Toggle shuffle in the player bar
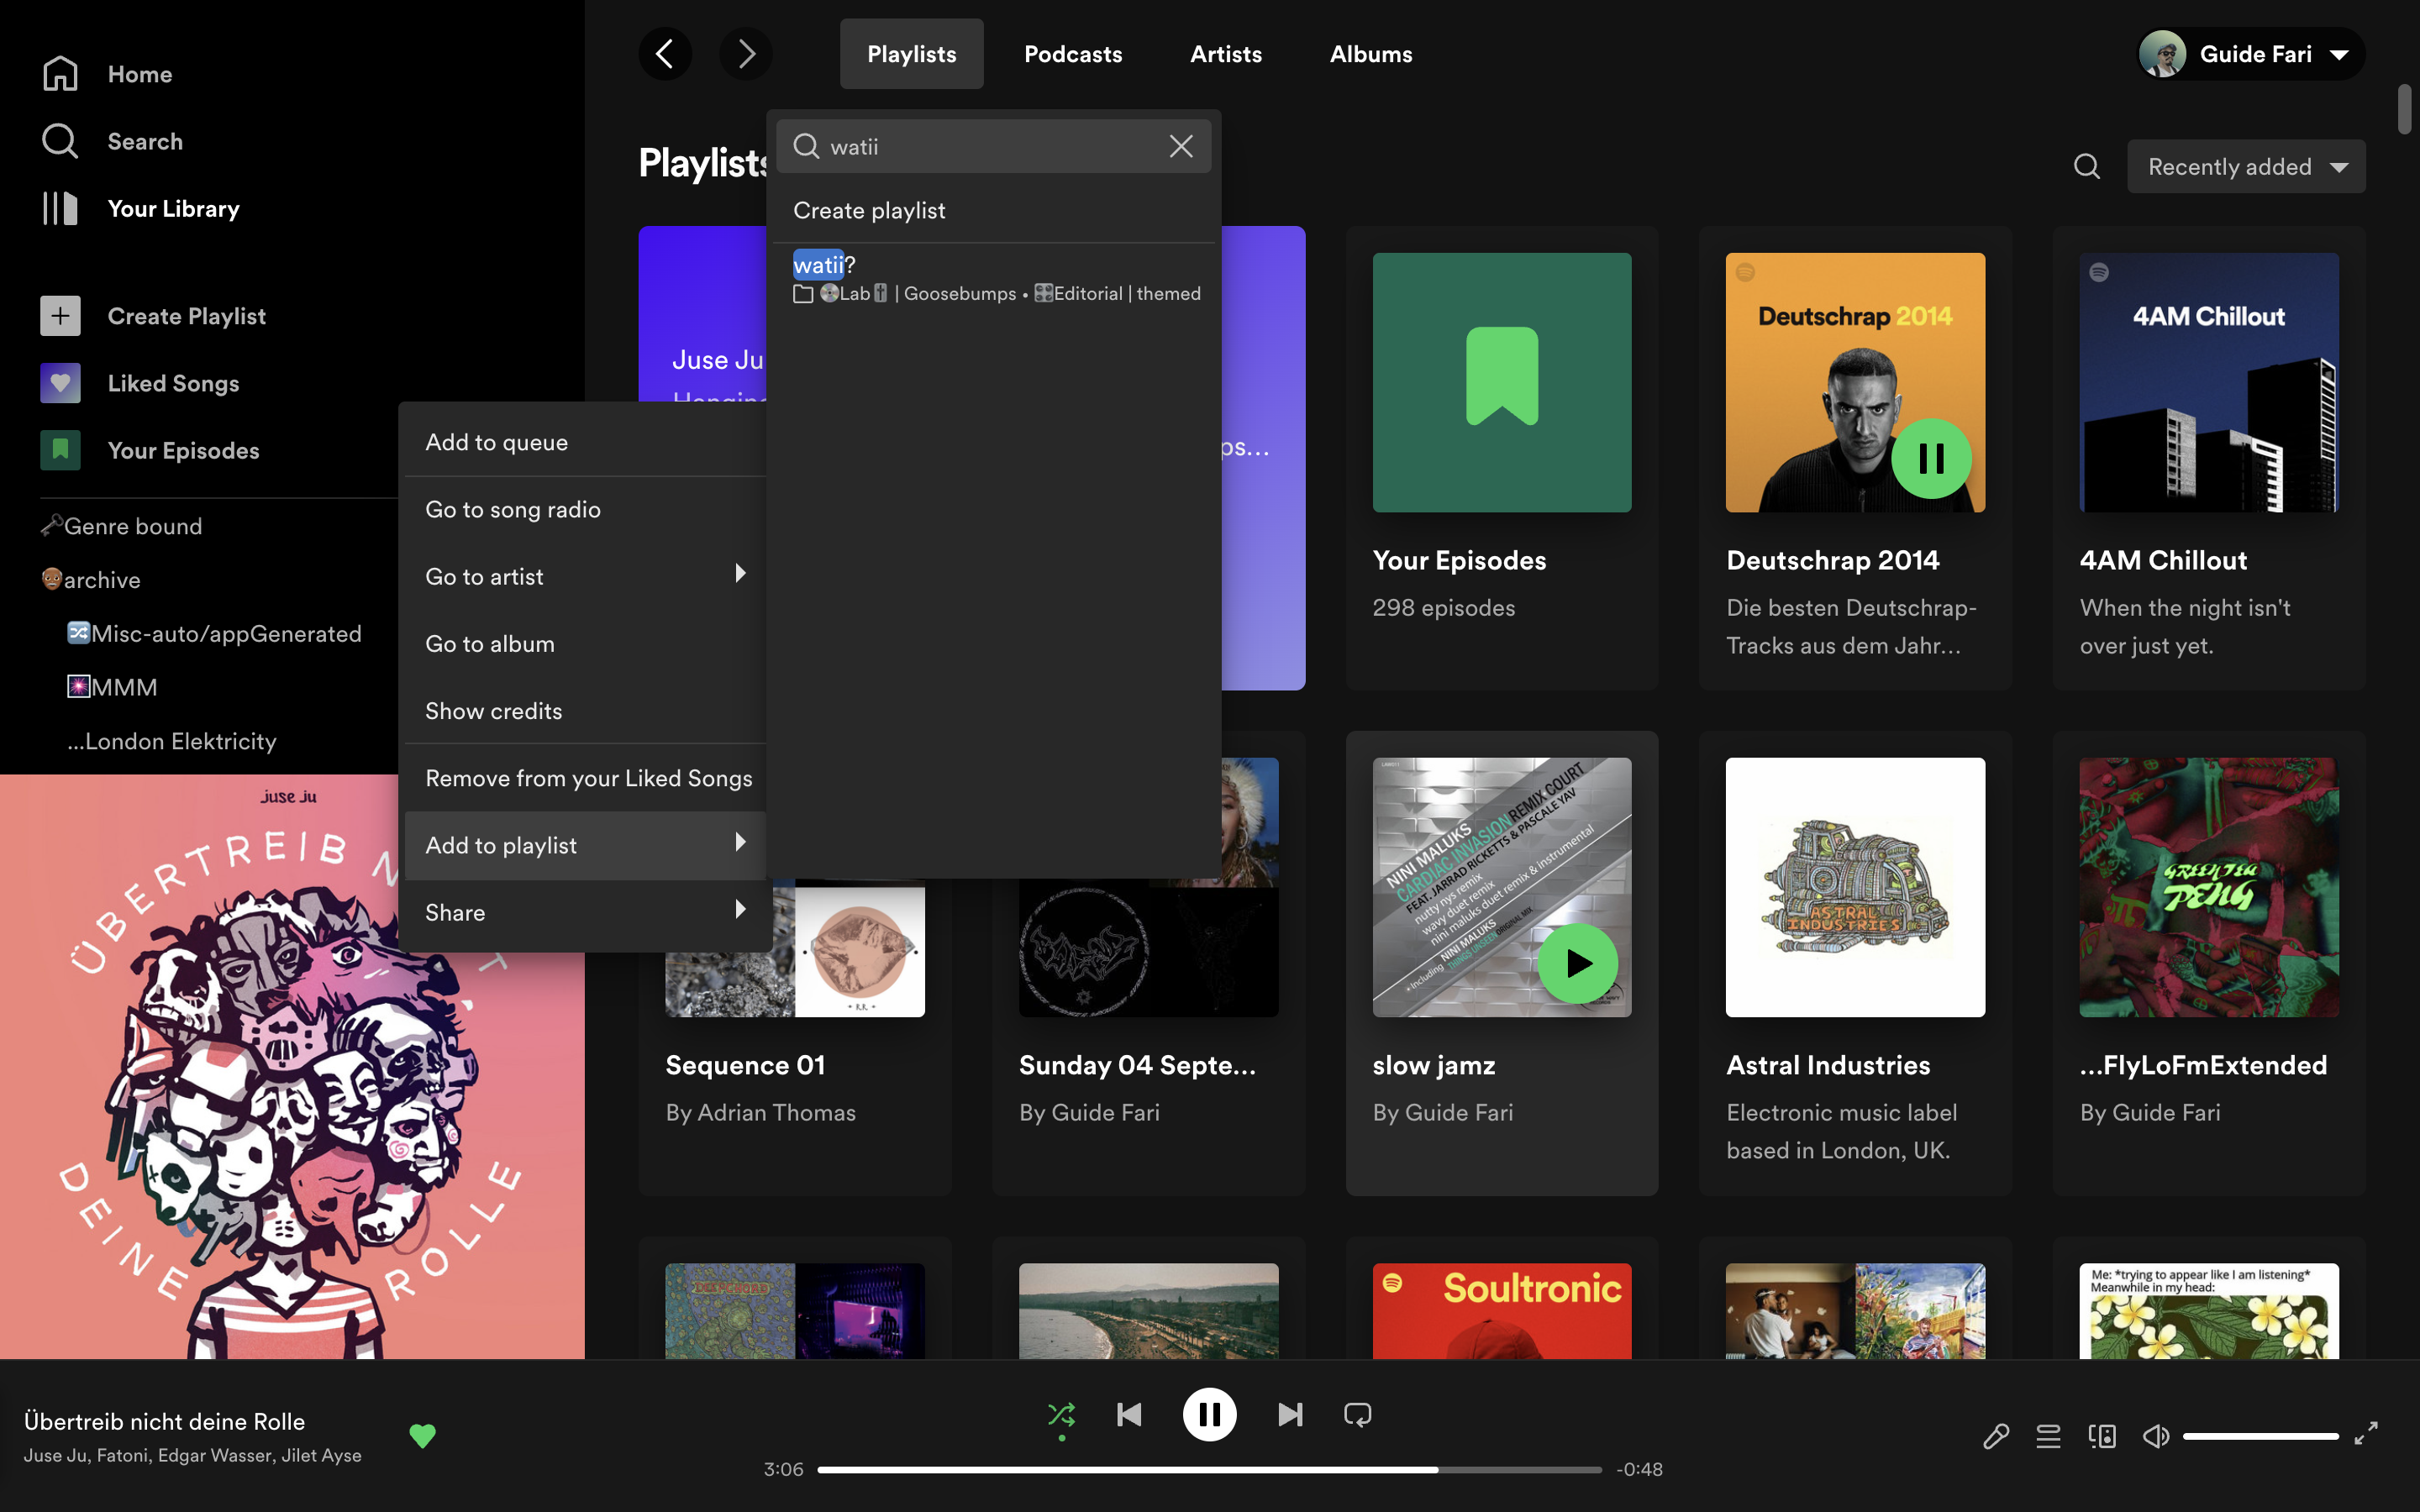 pyautogui.click(x=1061, y=1415)
